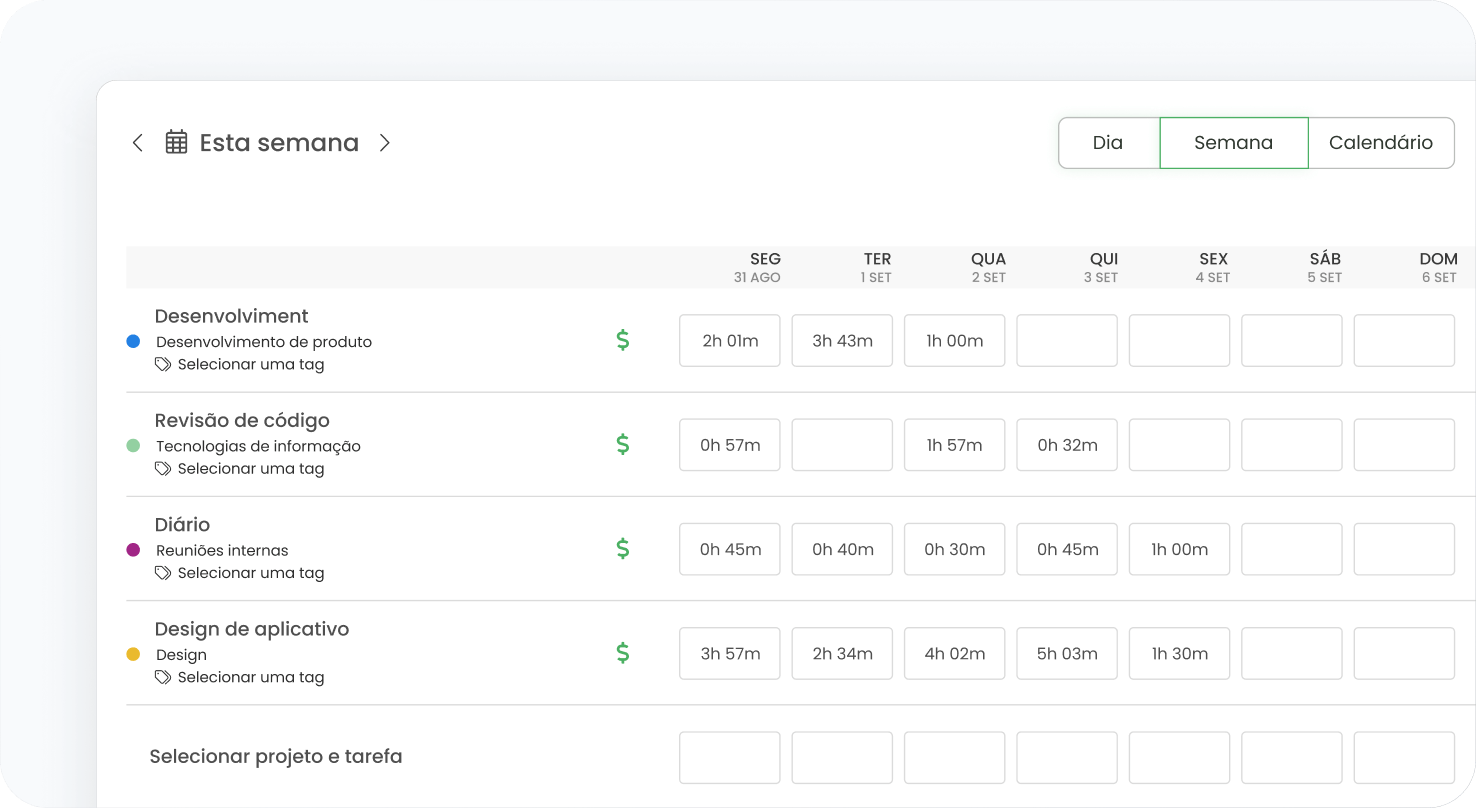Toggle billable dollar icon for Diário row
Viewport: 1476px width, 808px height.
click(622, 549)
